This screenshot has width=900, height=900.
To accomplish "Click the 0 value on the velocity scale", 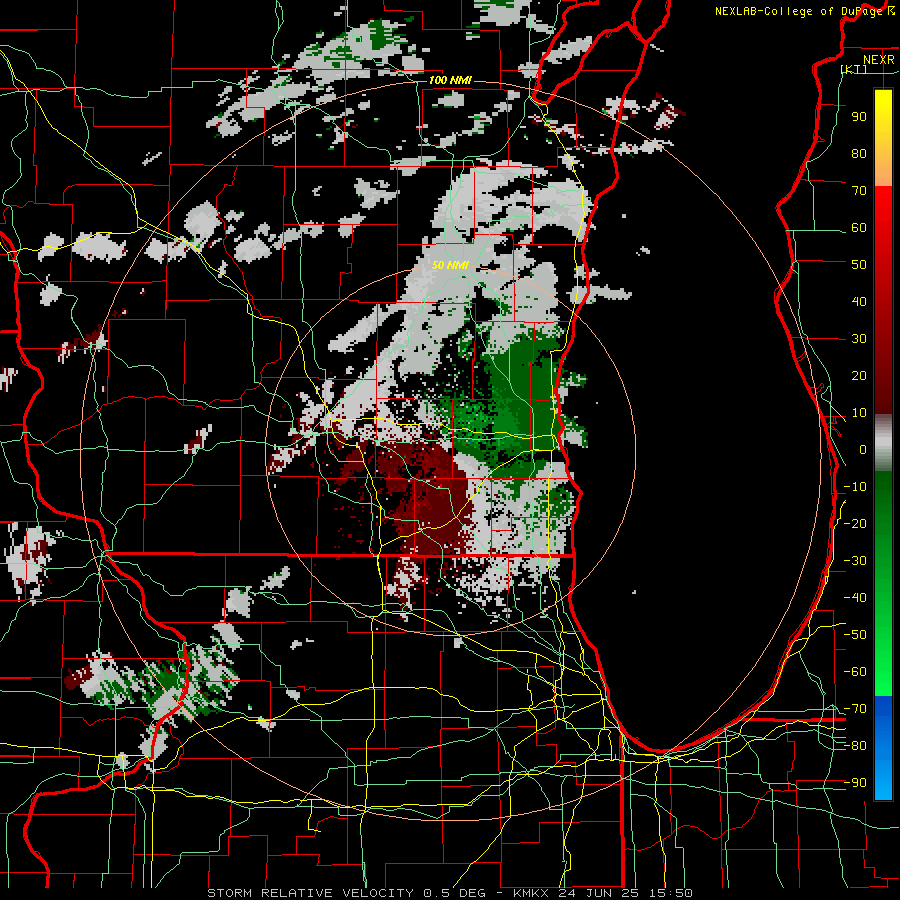I will click(863, 449).
